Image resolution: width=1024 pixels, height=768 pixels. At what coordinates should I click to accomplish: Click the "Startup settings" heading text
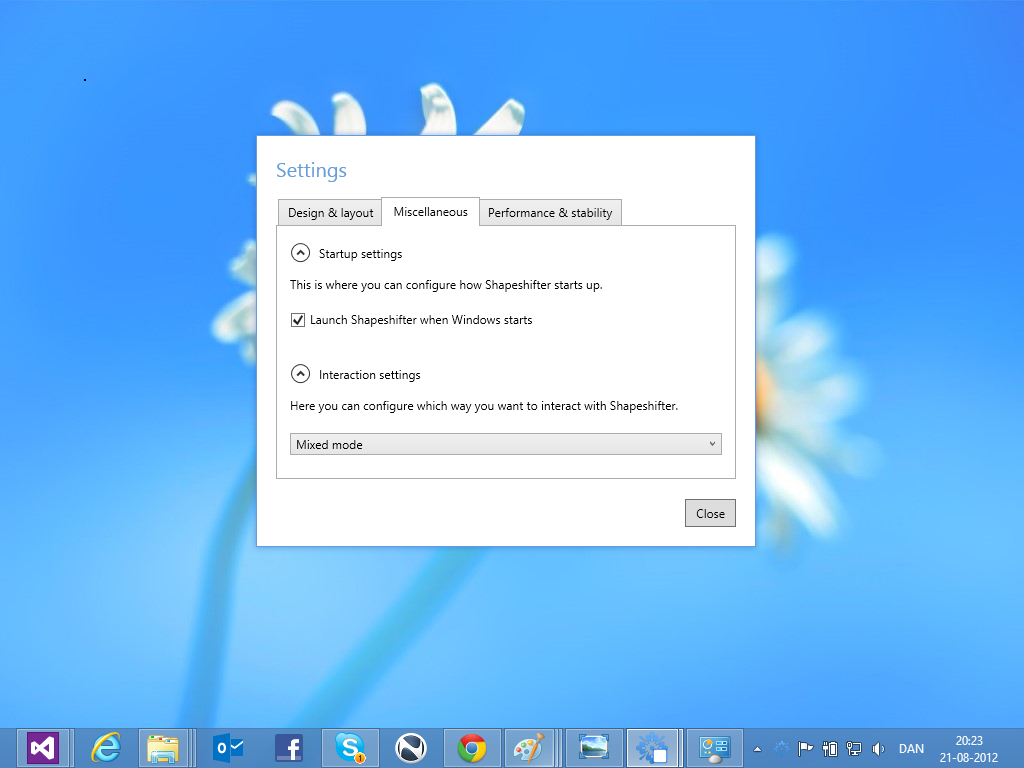(360, 254)
